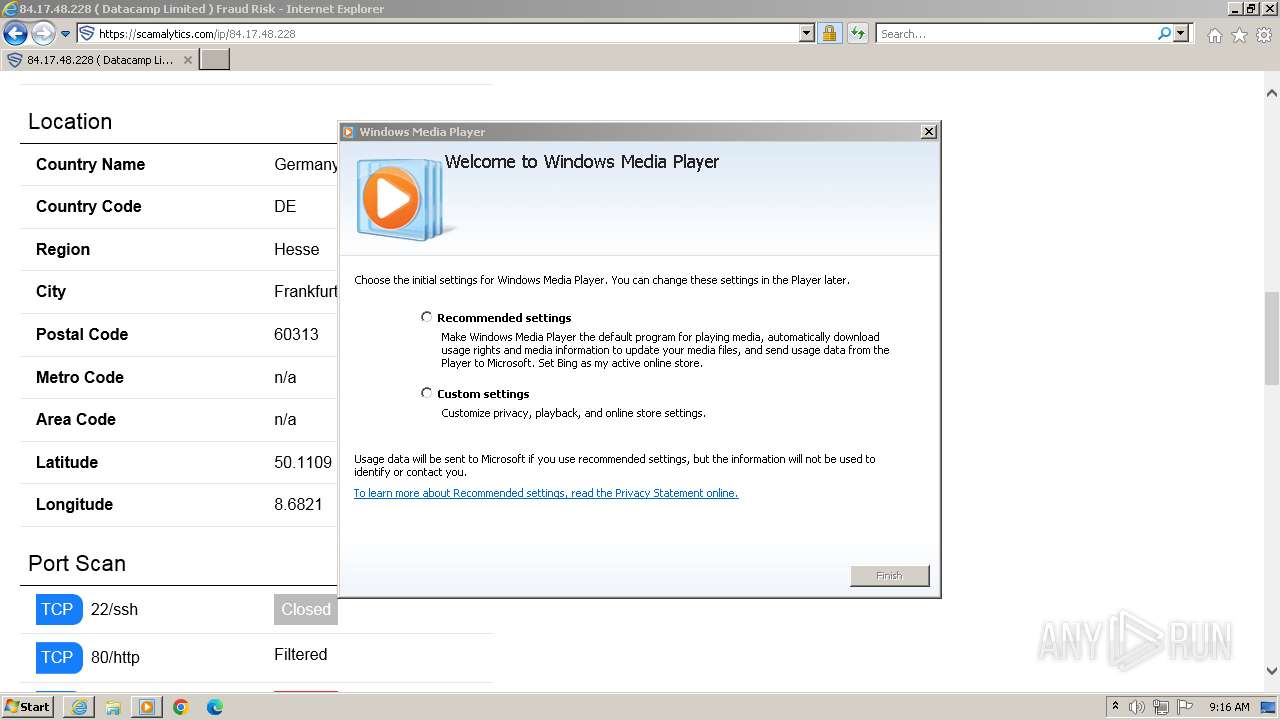Click the City row label
Viewport: 1280px width, 720px height.
coord(51,292)
